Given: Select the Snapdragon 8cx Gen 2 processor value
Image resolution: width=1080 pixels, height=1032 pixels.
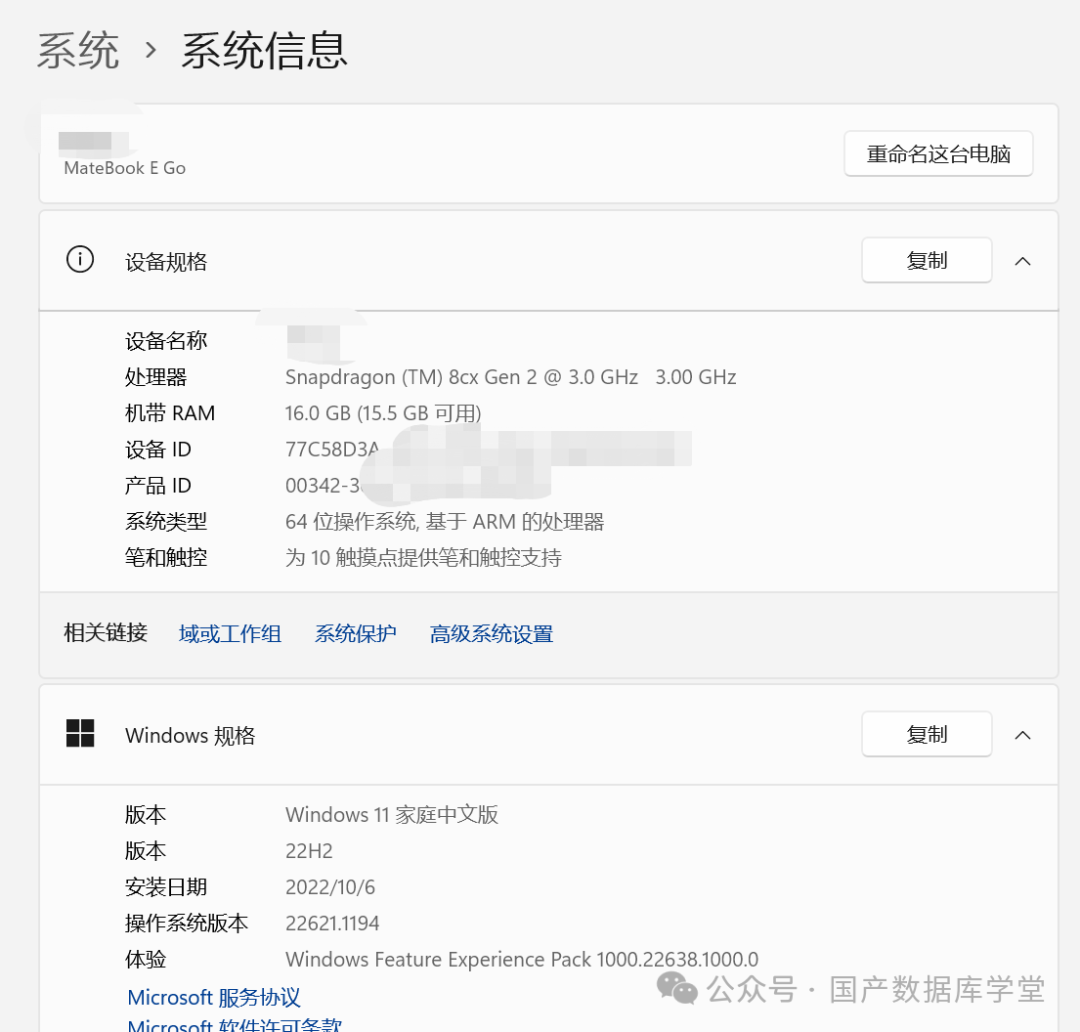Looking at the screenshot, I should pos(510,377).
